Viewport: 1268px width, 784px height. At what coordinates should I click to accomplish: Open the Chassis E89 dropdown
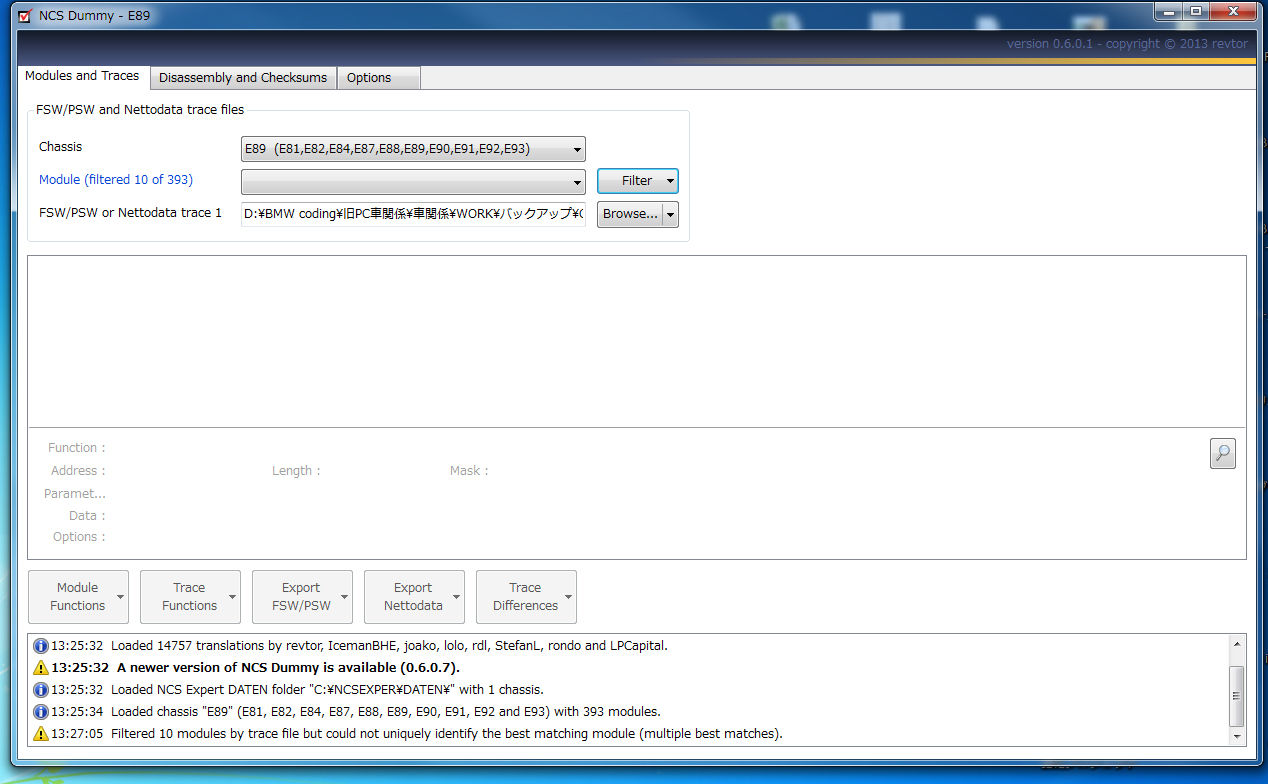pos(413,149)
